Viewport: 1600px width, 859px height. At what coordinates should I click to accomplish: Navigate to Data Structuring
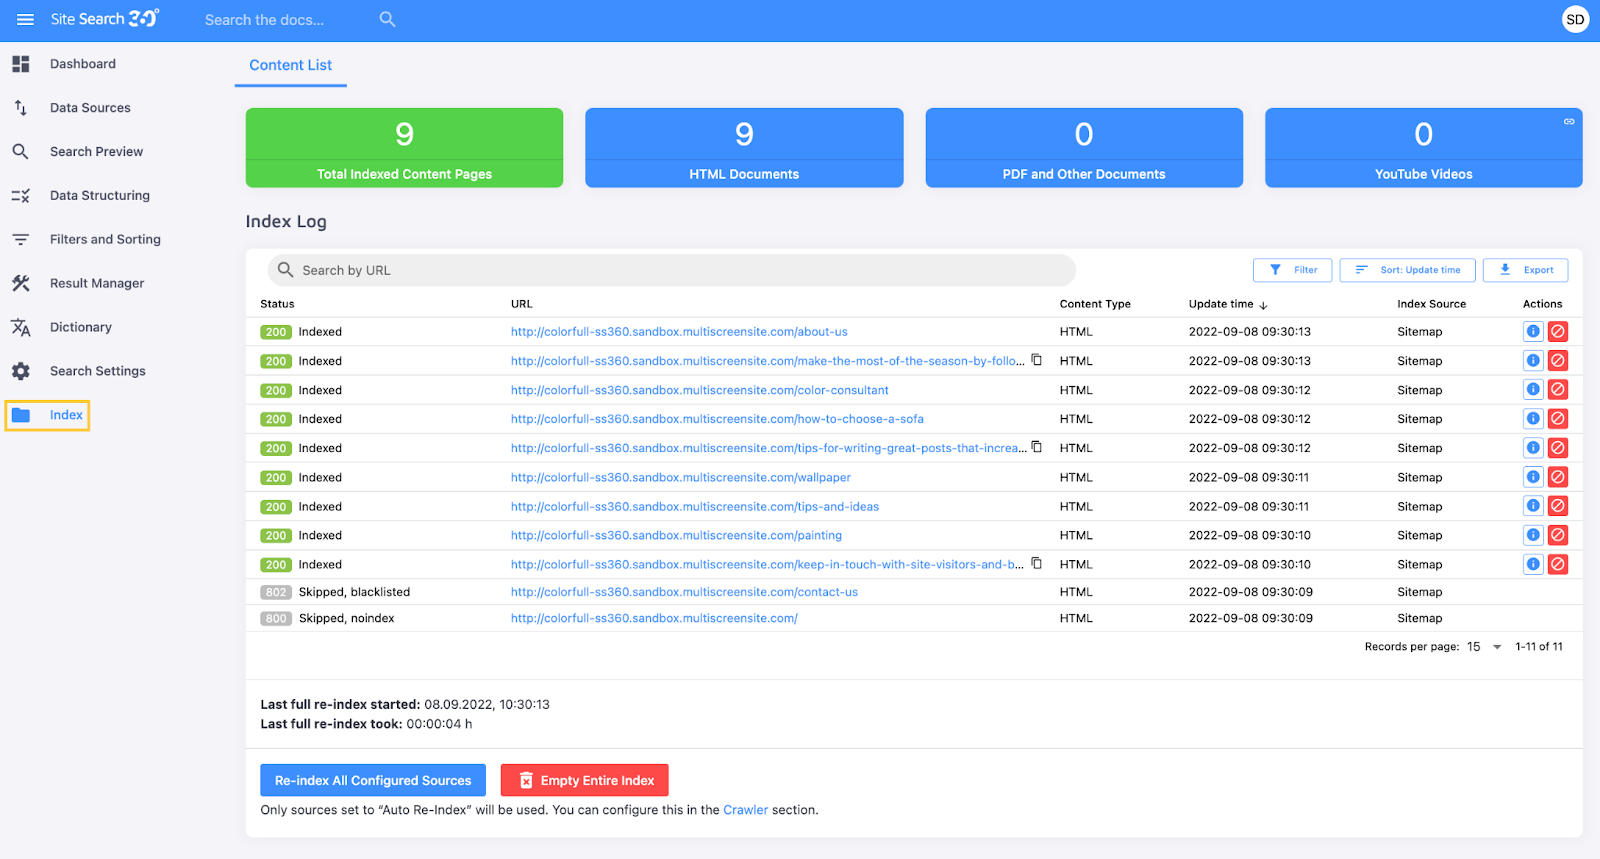tap(100, 196)
